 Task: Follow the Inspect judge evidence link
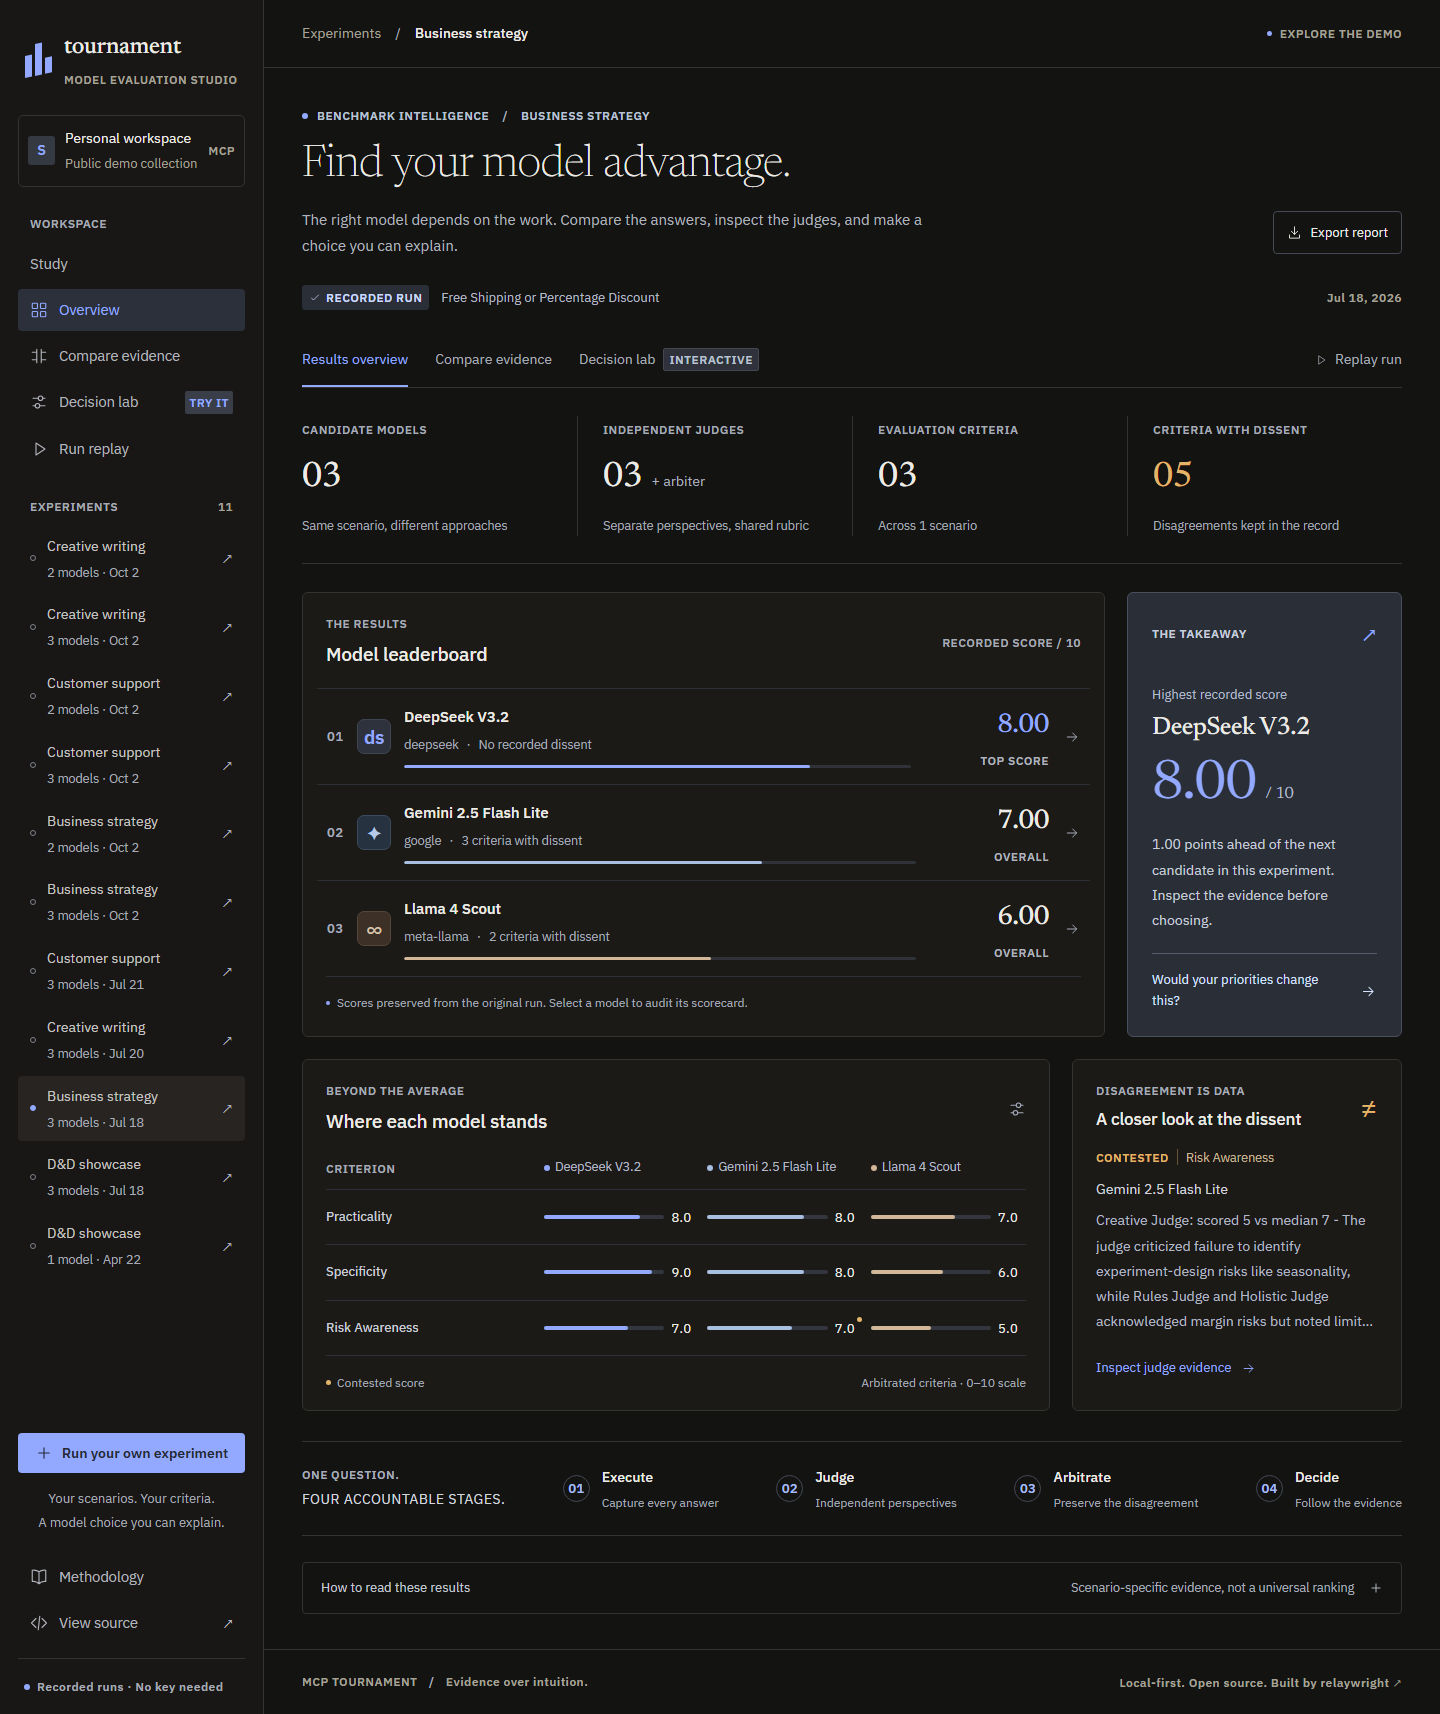click(x=1175, y=1368)
